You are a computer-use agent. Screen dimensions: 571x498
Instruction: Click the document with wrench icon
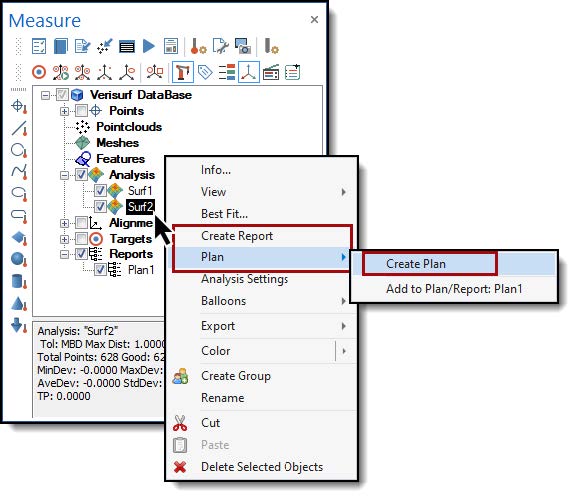pos(220,46)
